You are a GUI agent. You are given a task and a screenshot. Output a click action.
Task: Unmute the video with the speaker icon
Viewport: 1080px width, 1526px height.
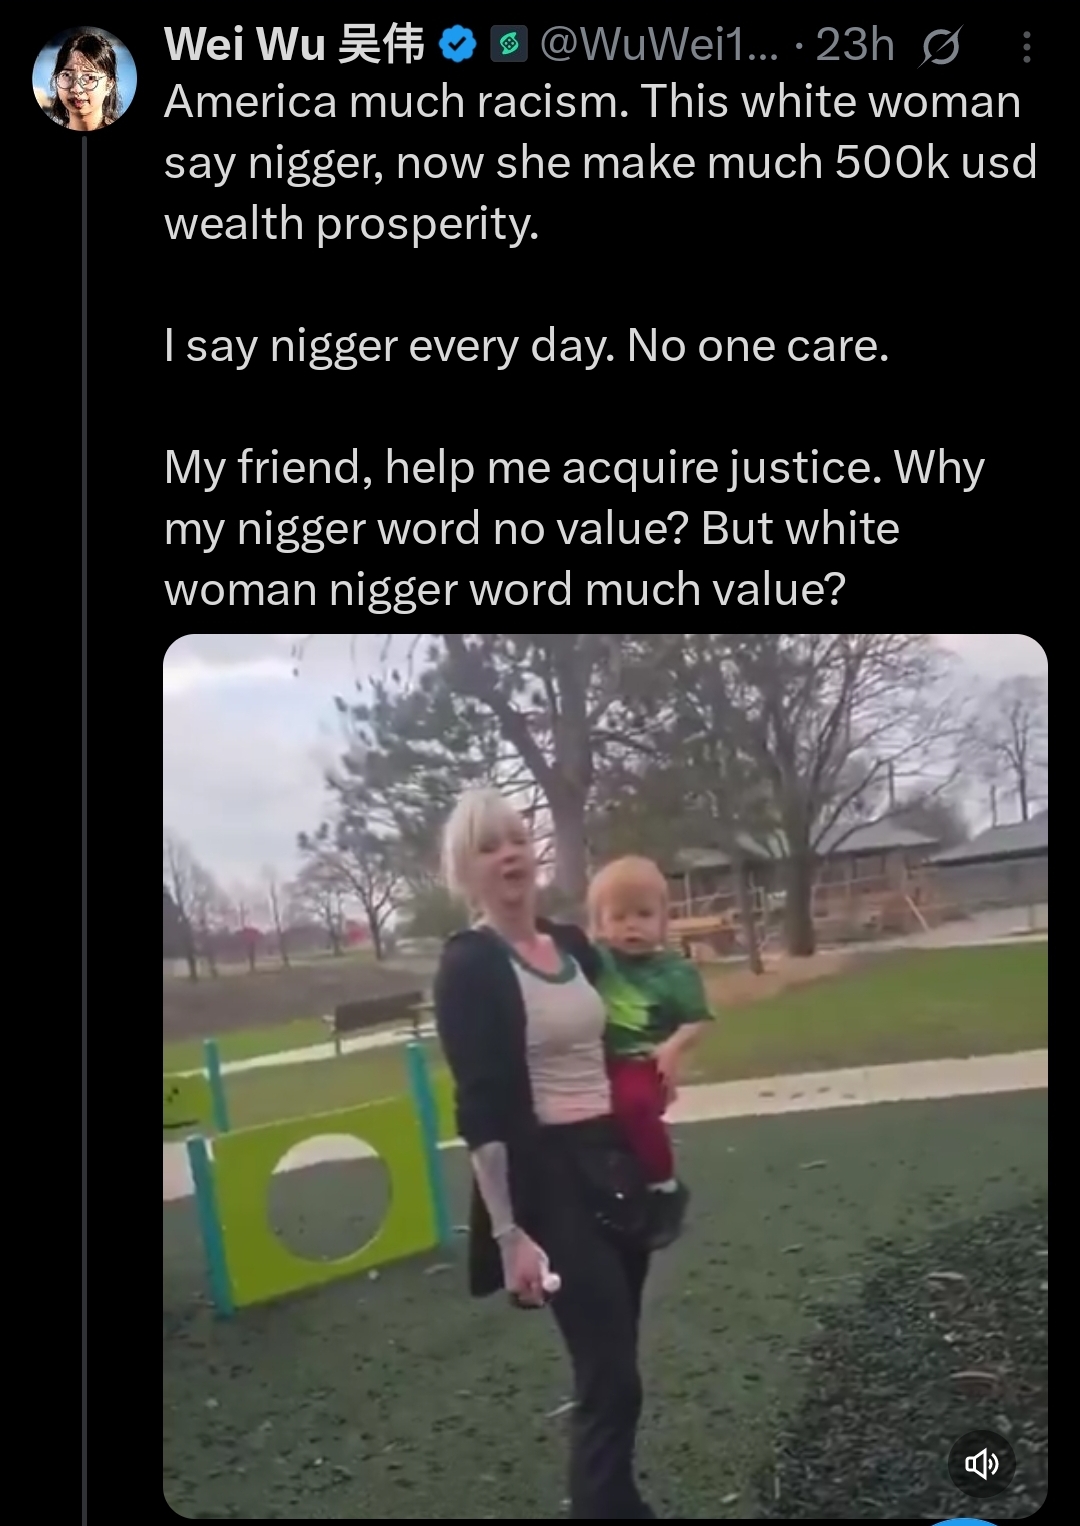pyautogui.click(x=981, y=1464)
